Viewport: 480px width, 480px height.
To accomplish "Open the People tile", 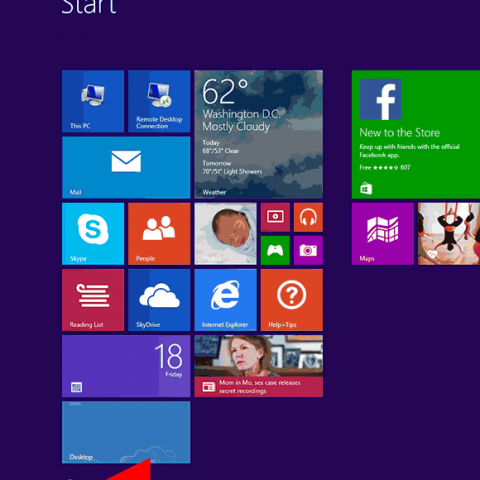I will [x=159, y=234].
